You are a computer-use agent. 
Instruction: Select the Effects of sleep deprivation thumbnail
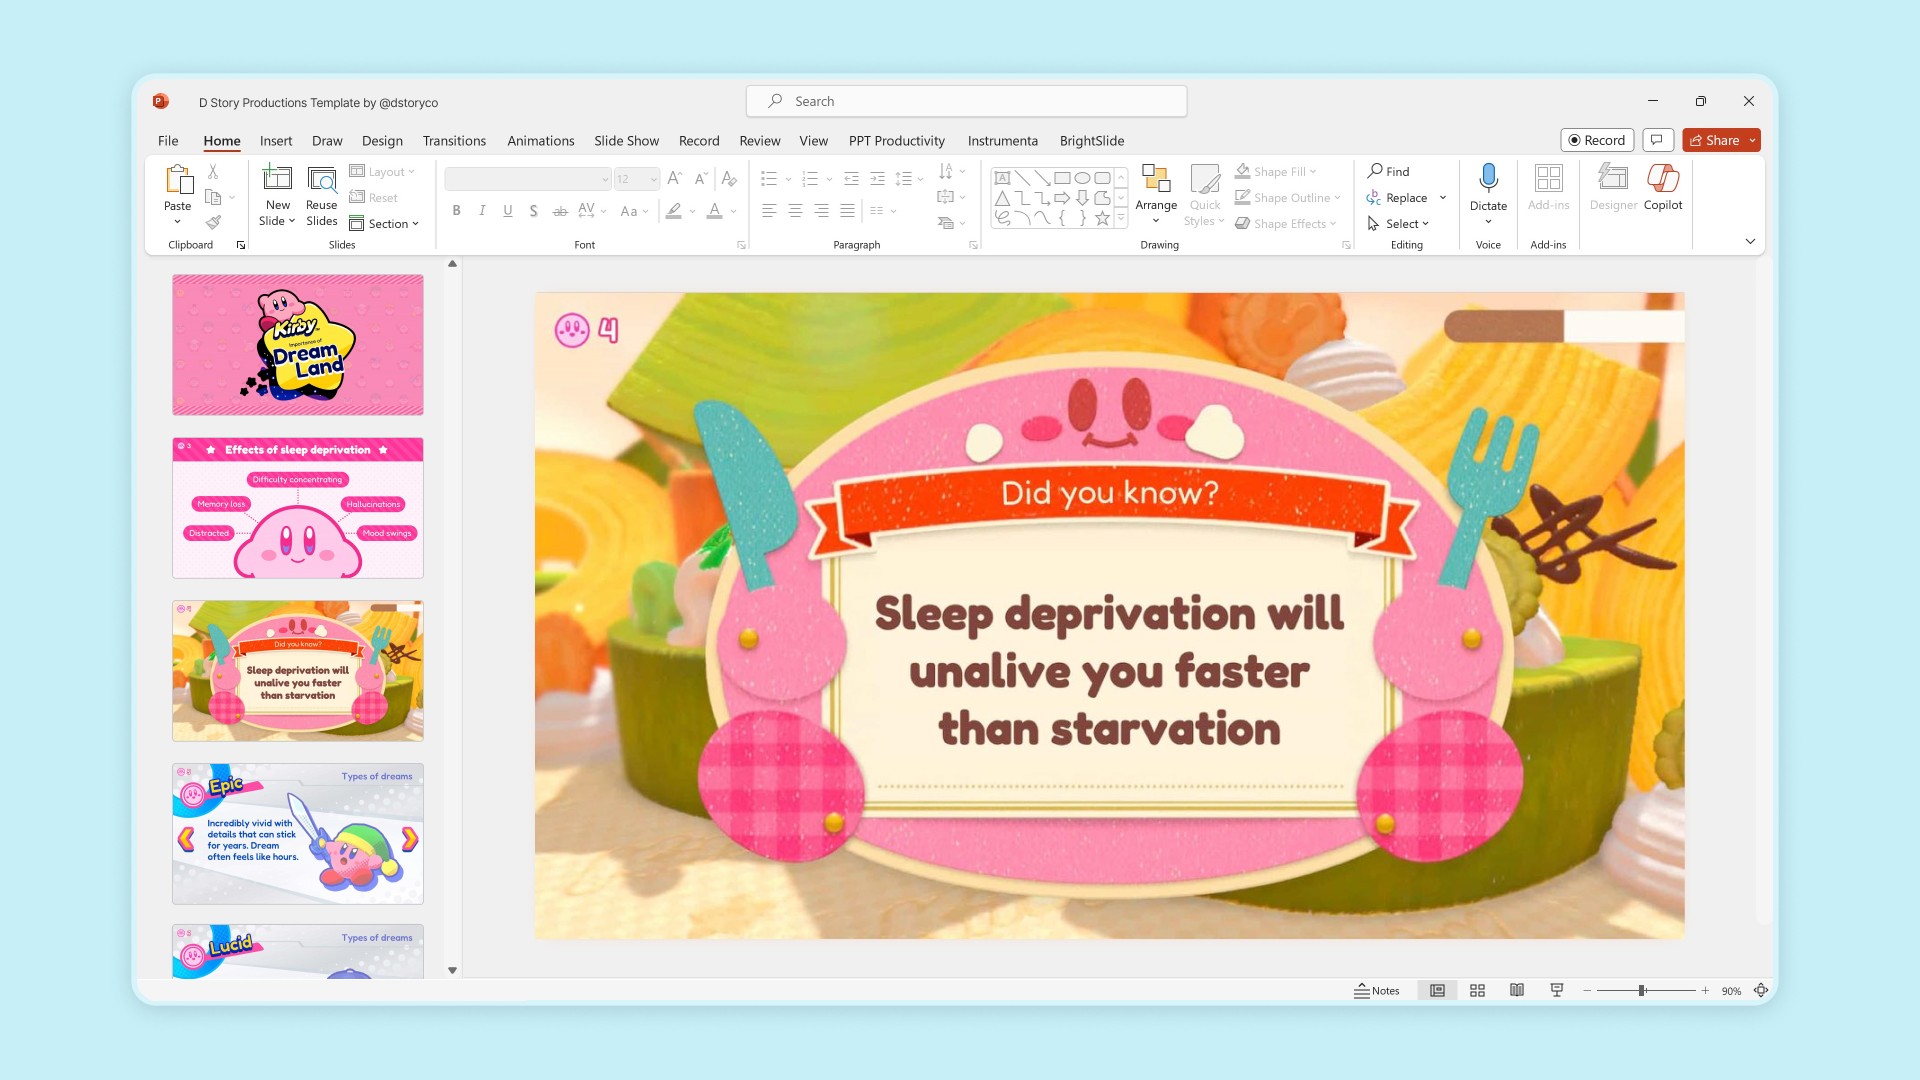point(298,508)
